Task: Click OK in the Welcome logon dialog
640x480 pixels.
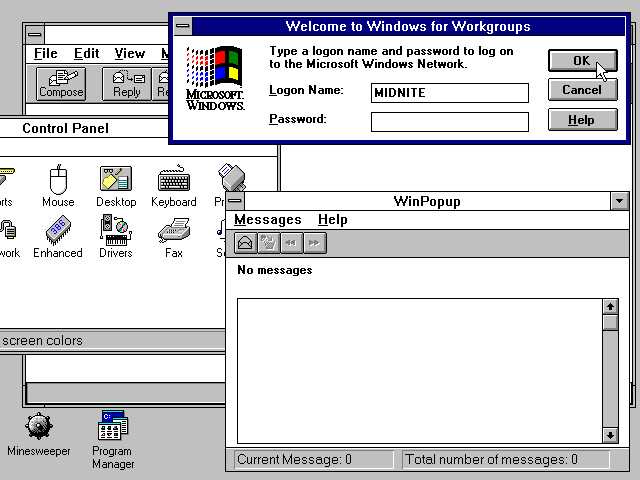Action: click(x=582, y=60)
